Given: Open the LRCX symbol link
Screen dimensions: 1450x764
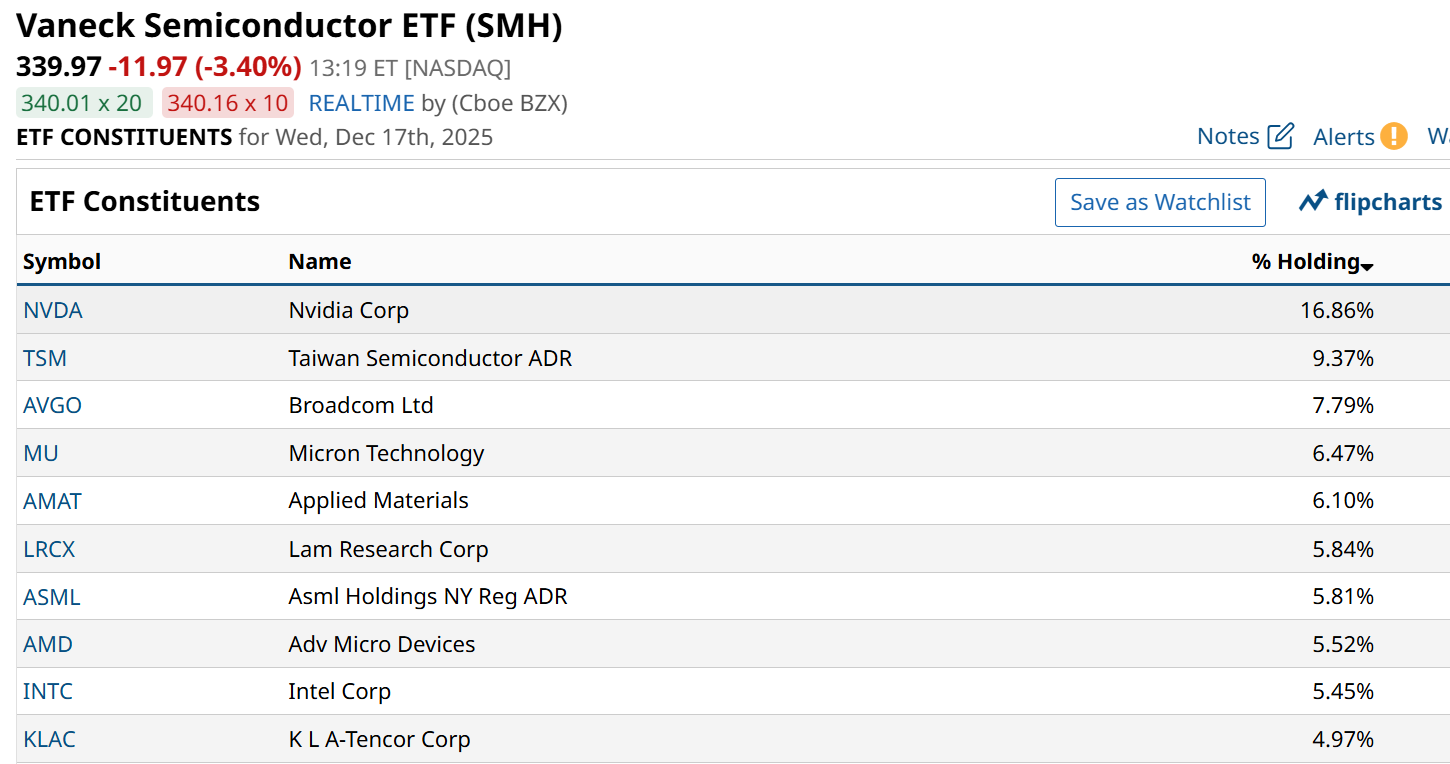Looking at the screenshot, I should [49, 549].
